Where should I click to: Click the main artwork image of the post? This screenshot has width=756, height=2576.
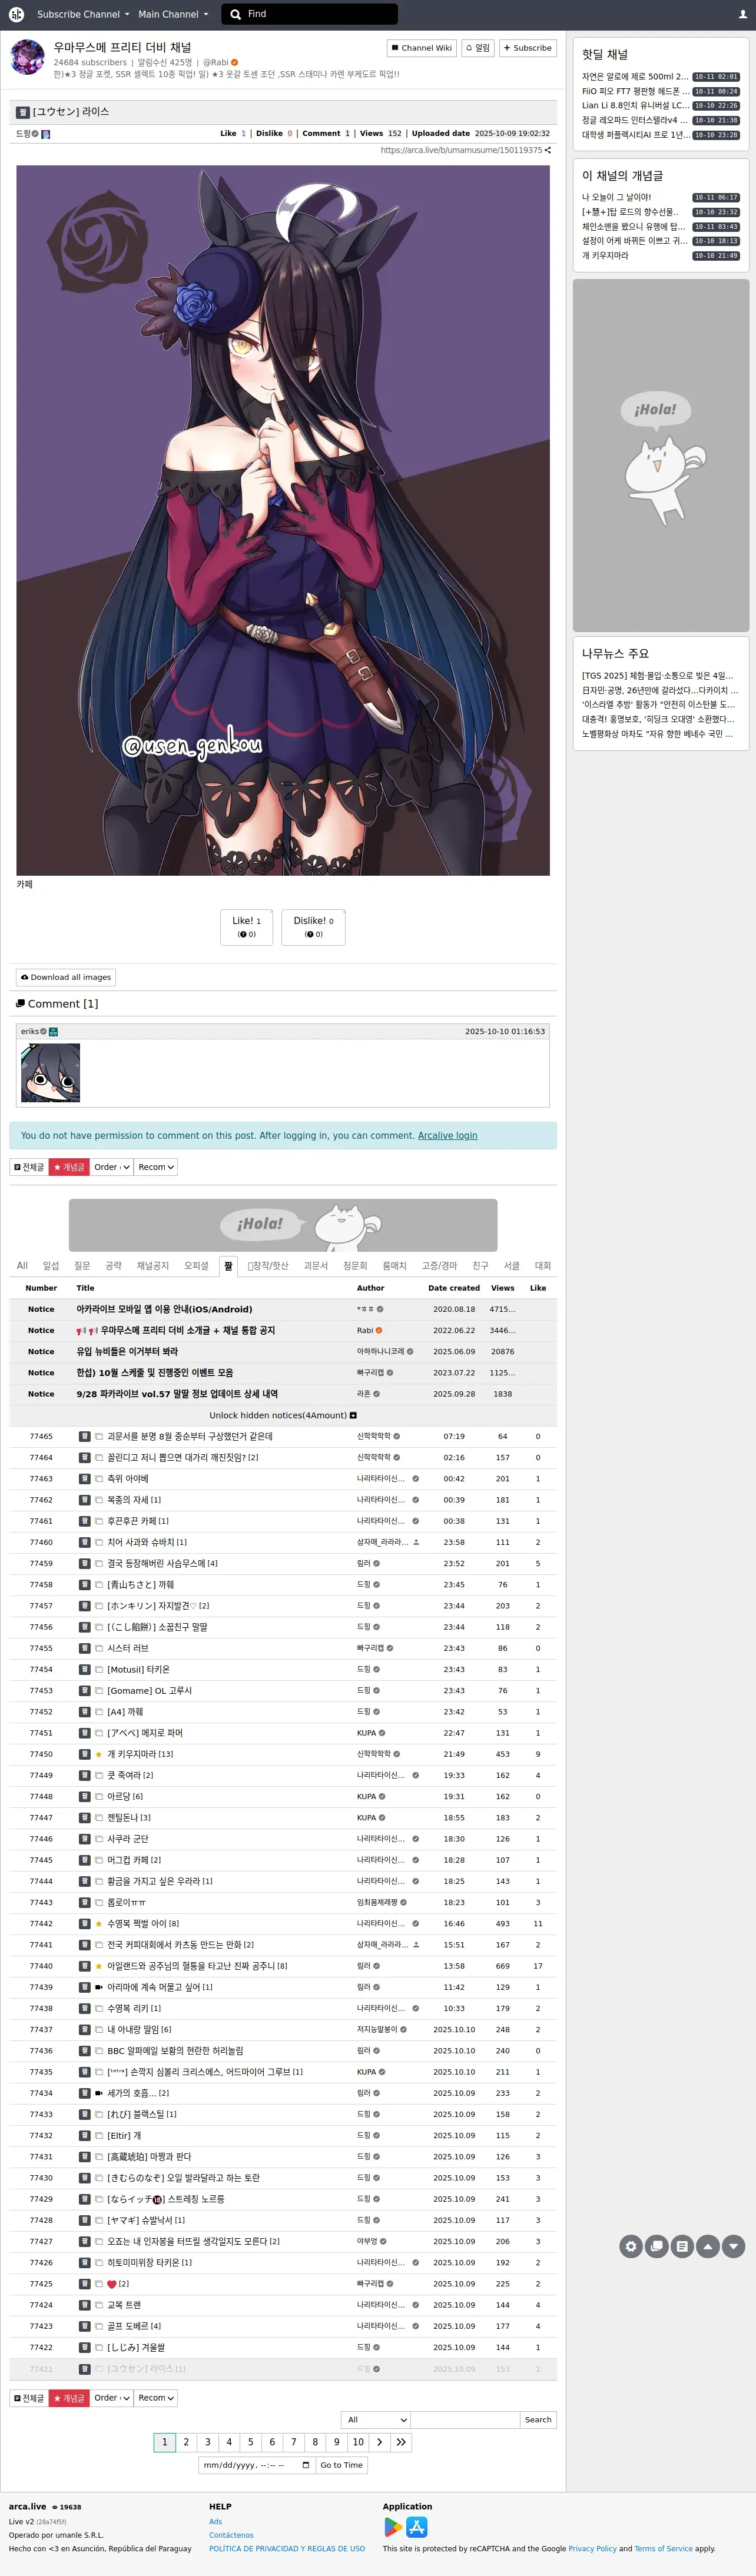point(283,520)
